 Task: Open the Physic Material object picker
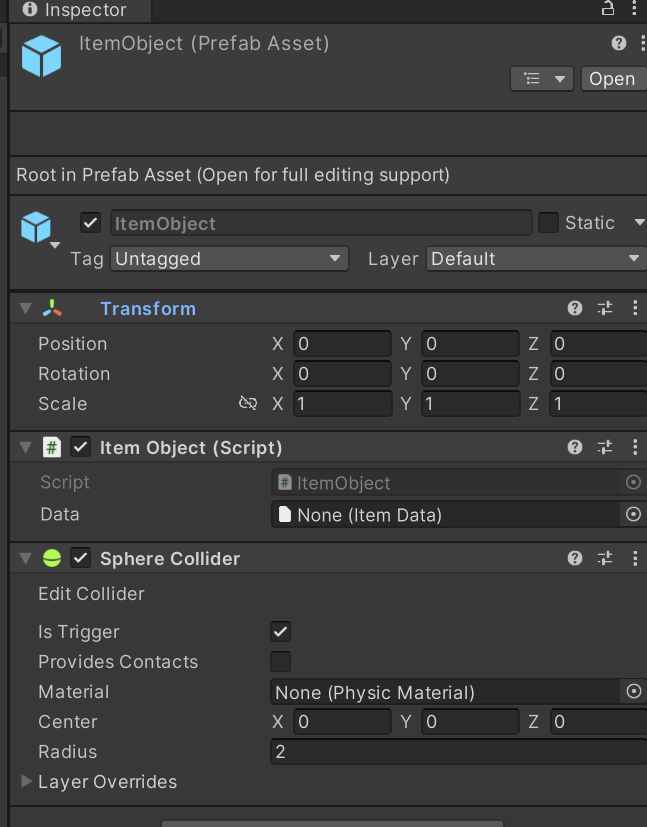coord(633,691)
